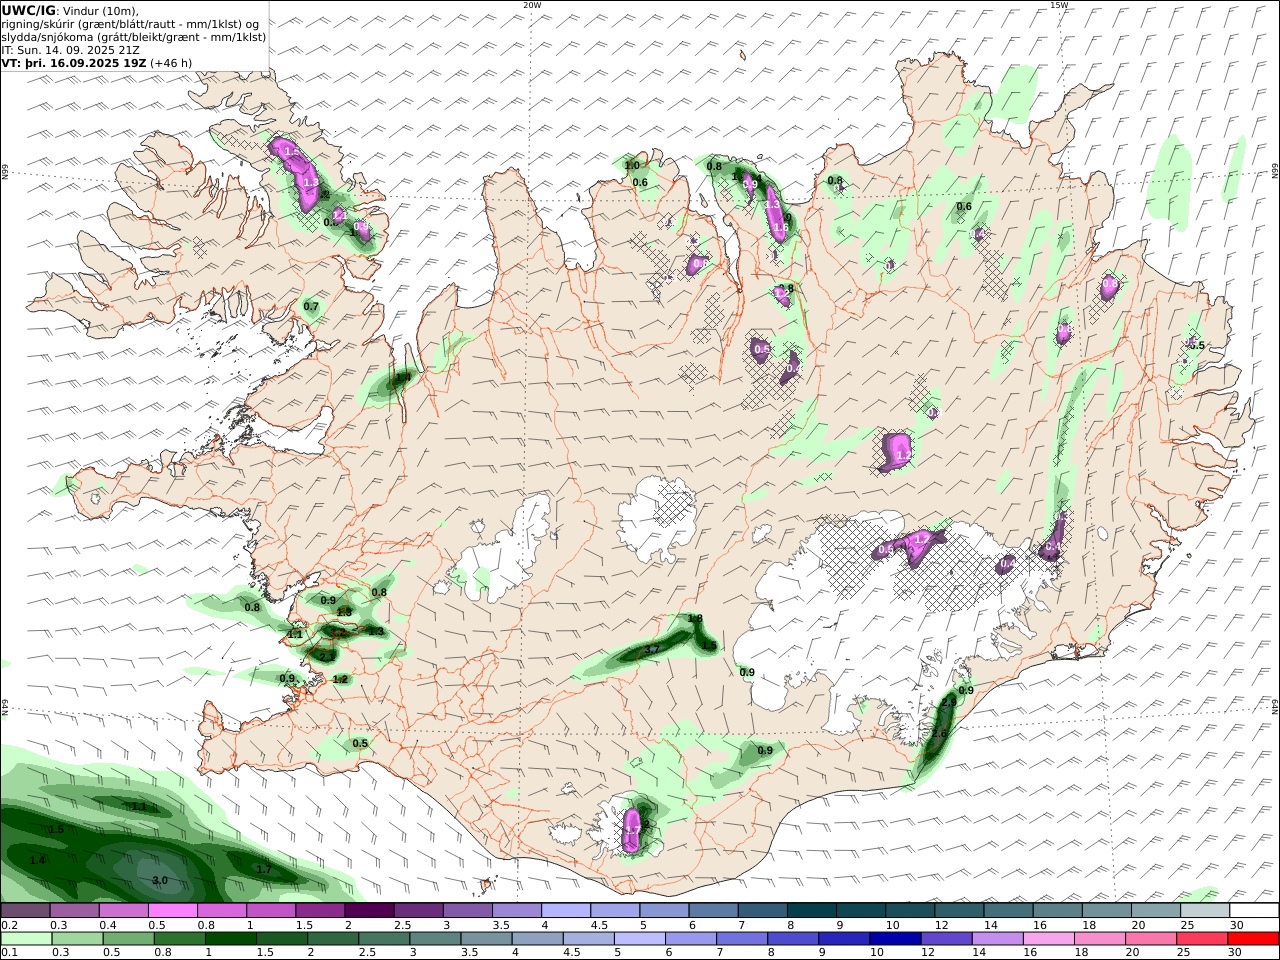Click the 'IT: Sun. 14. 09. 2025 21Z' line

click(71, 49)
